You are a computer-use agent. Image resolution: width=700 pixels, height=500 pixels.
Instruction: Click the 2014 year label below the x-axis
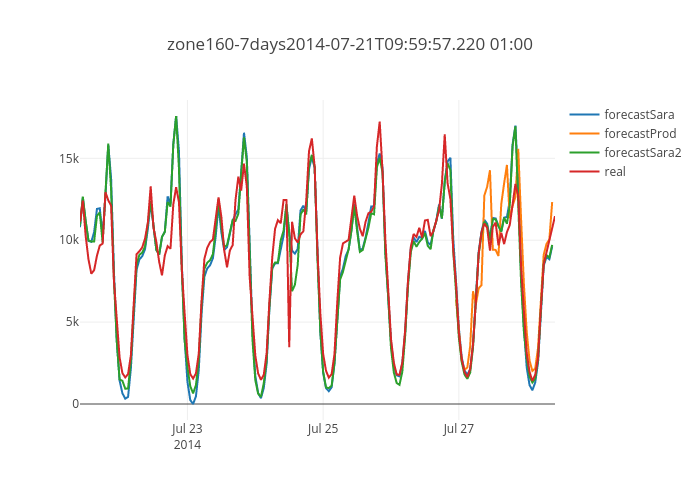(x=187, y=444)
